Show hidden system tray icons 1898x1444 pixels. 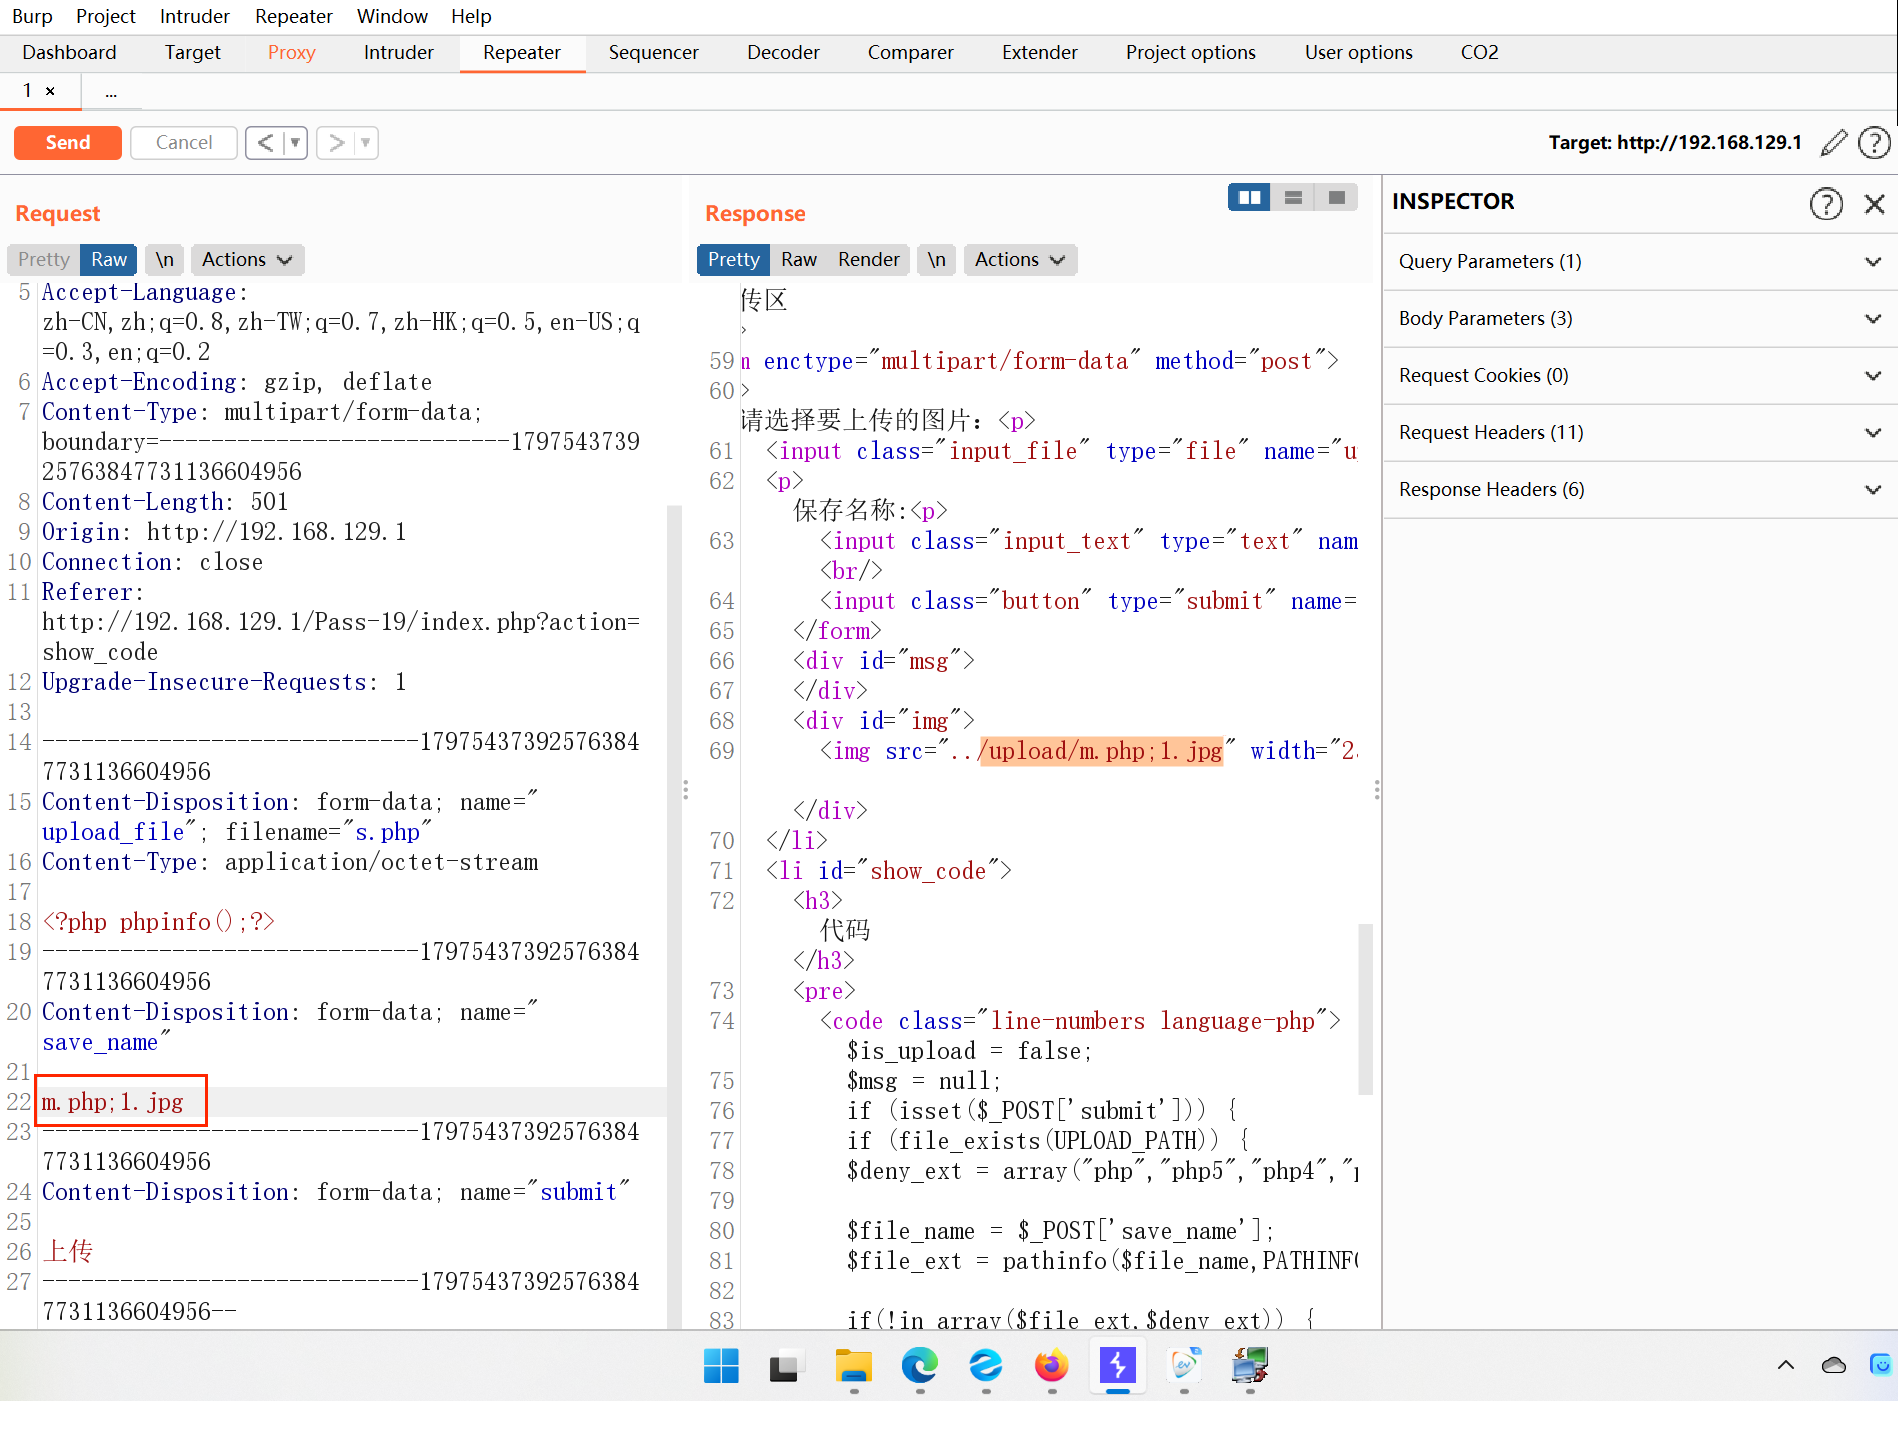1786,1365
